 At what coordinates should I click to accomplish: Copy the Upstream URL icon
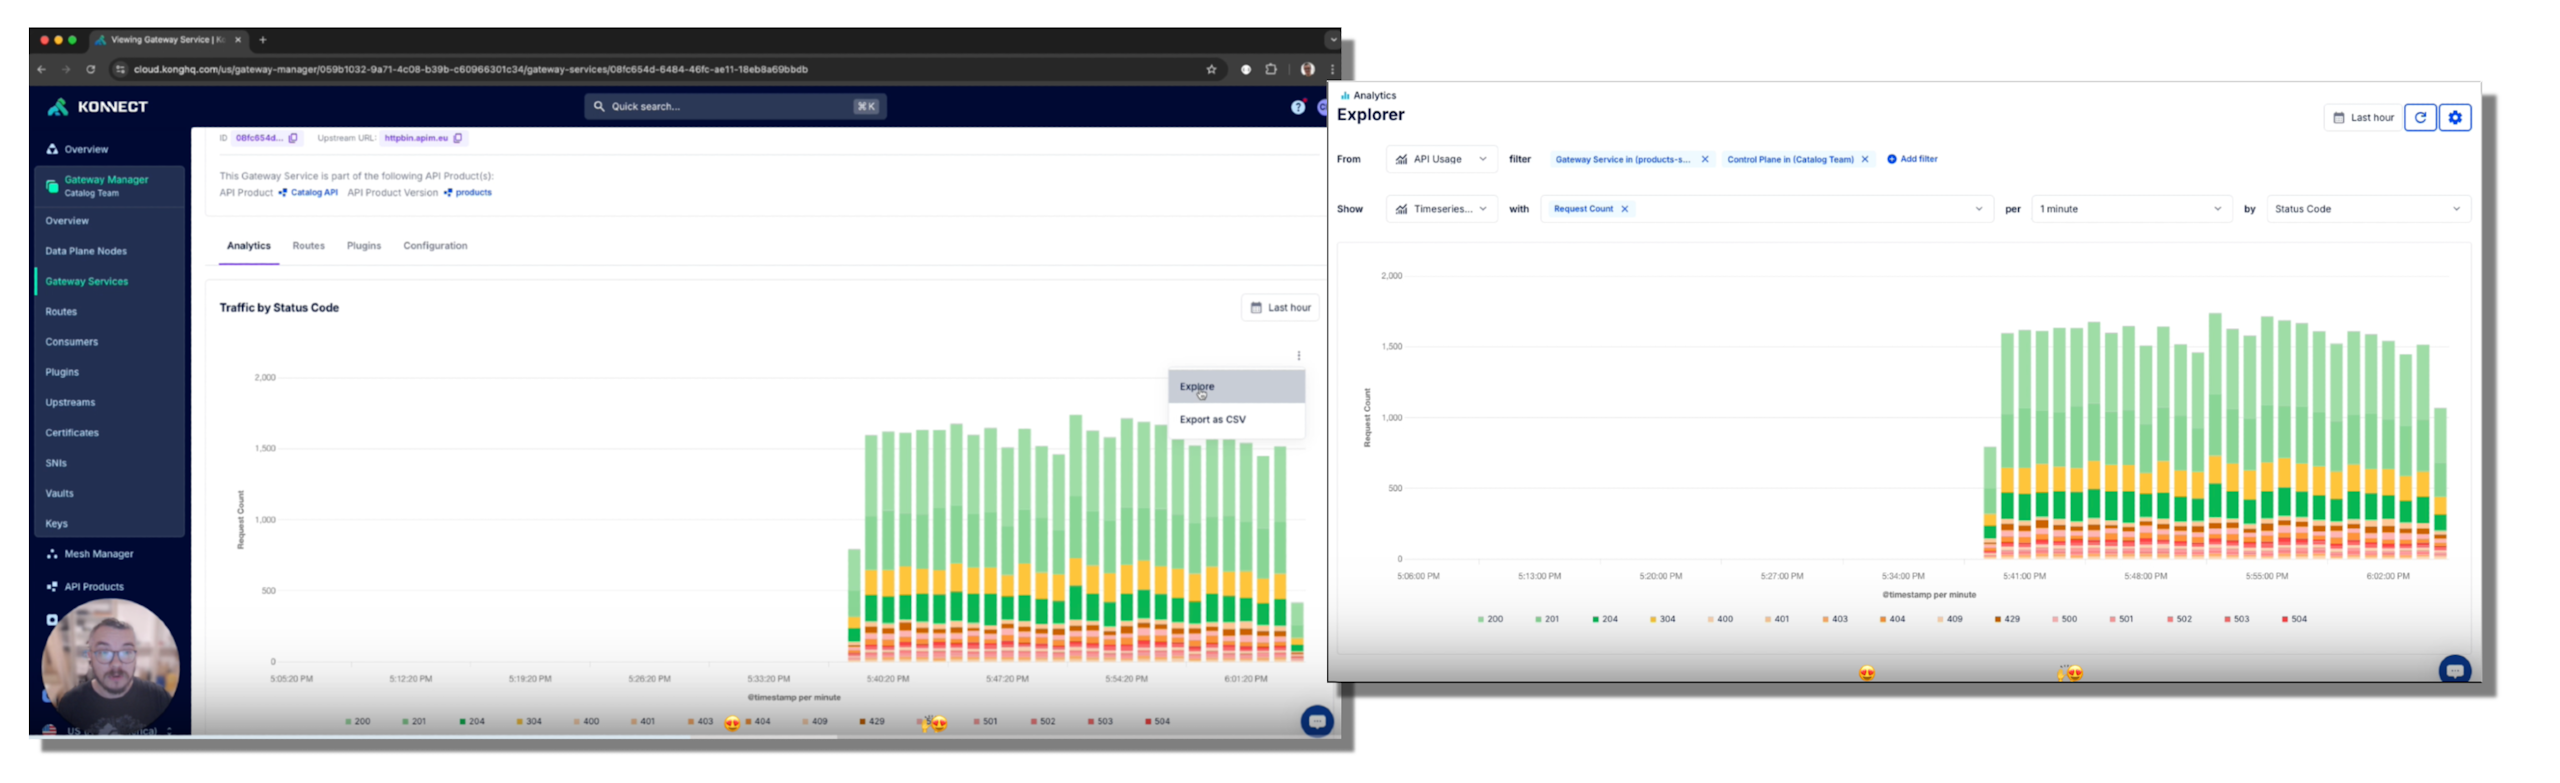[458, 139]
